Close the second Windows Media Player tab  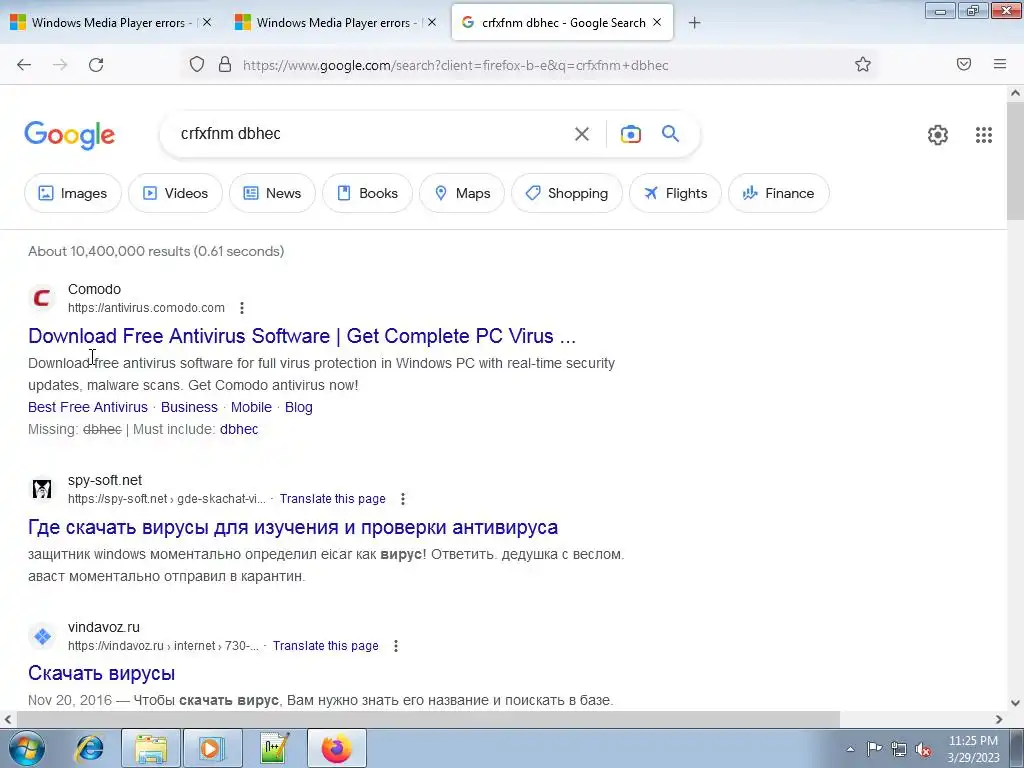(x=432, y=22)
